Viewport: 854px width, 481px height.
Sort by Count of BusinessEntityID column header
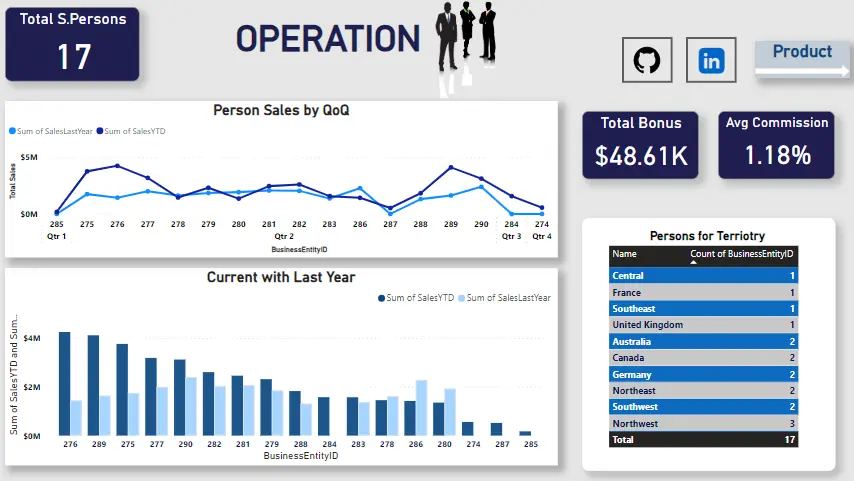[741, 254]
